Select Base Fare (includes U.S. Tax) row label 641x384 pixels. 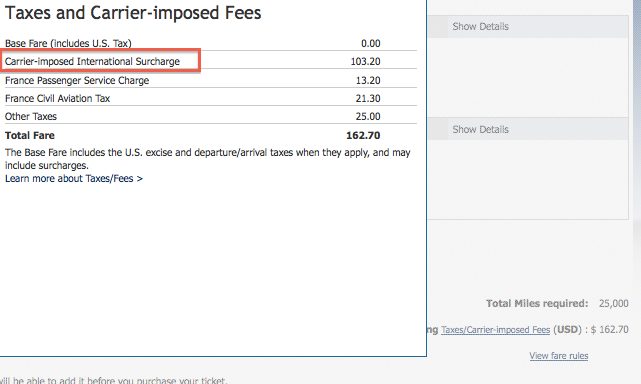[68, 43]
